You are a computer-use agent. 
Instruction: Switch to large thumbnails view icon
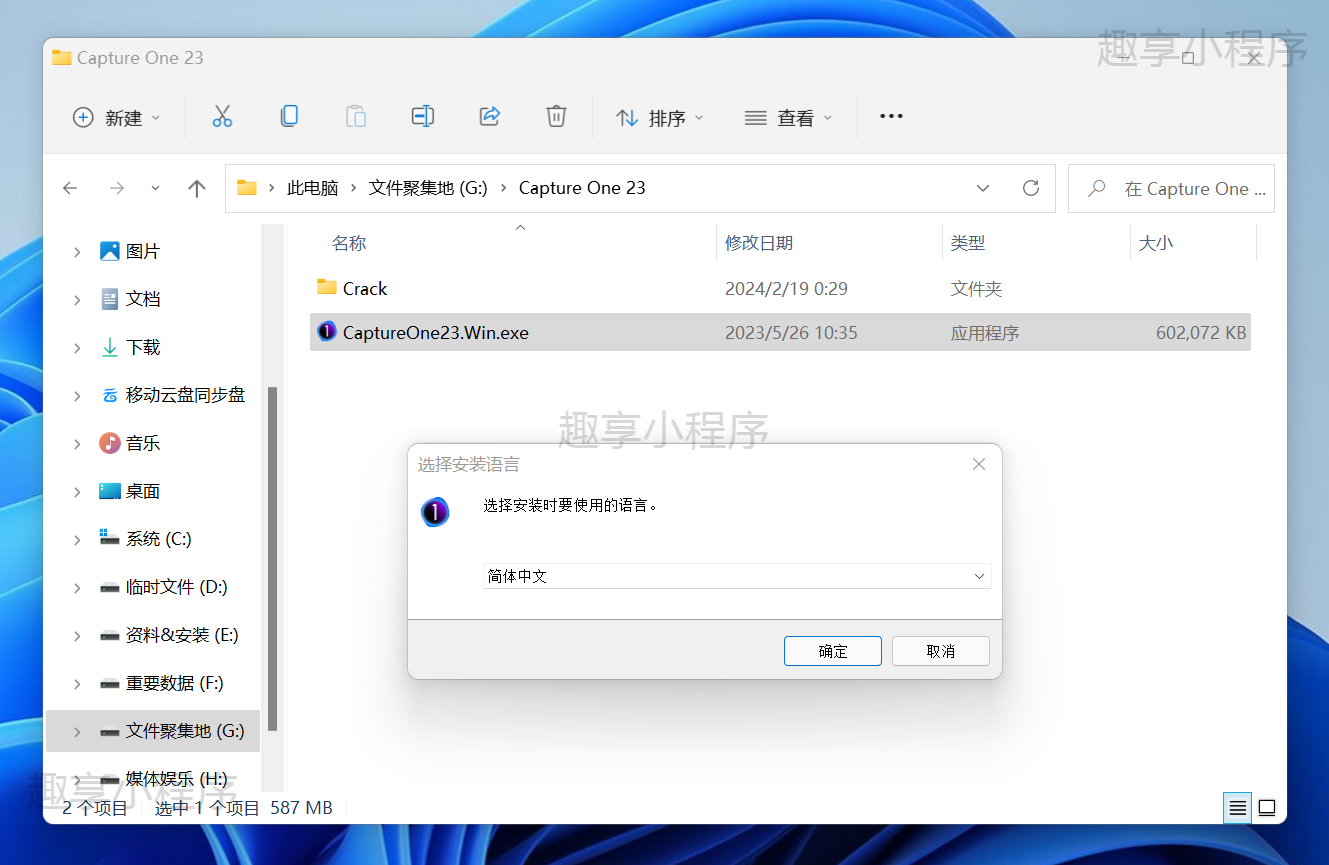1267,808
